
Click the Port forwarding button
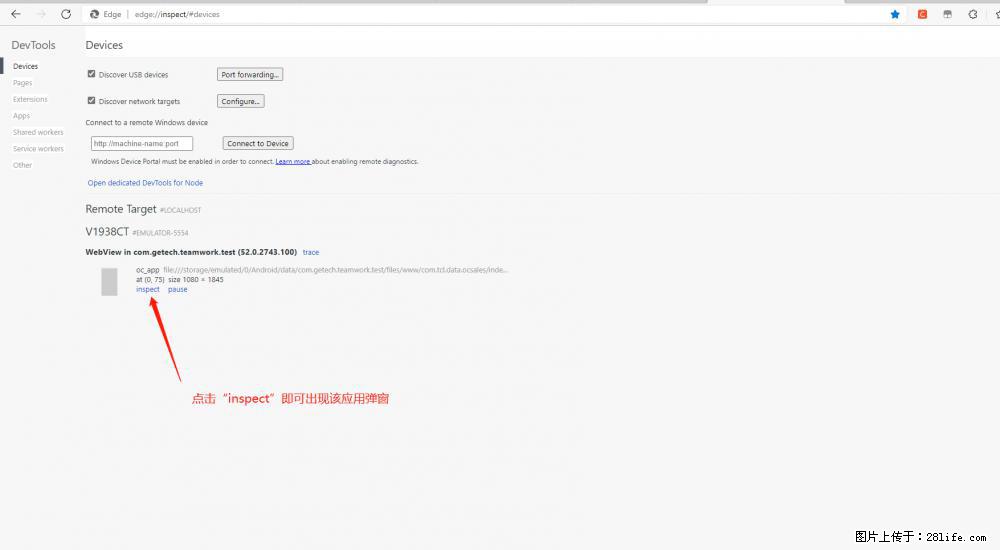[250, 74]
